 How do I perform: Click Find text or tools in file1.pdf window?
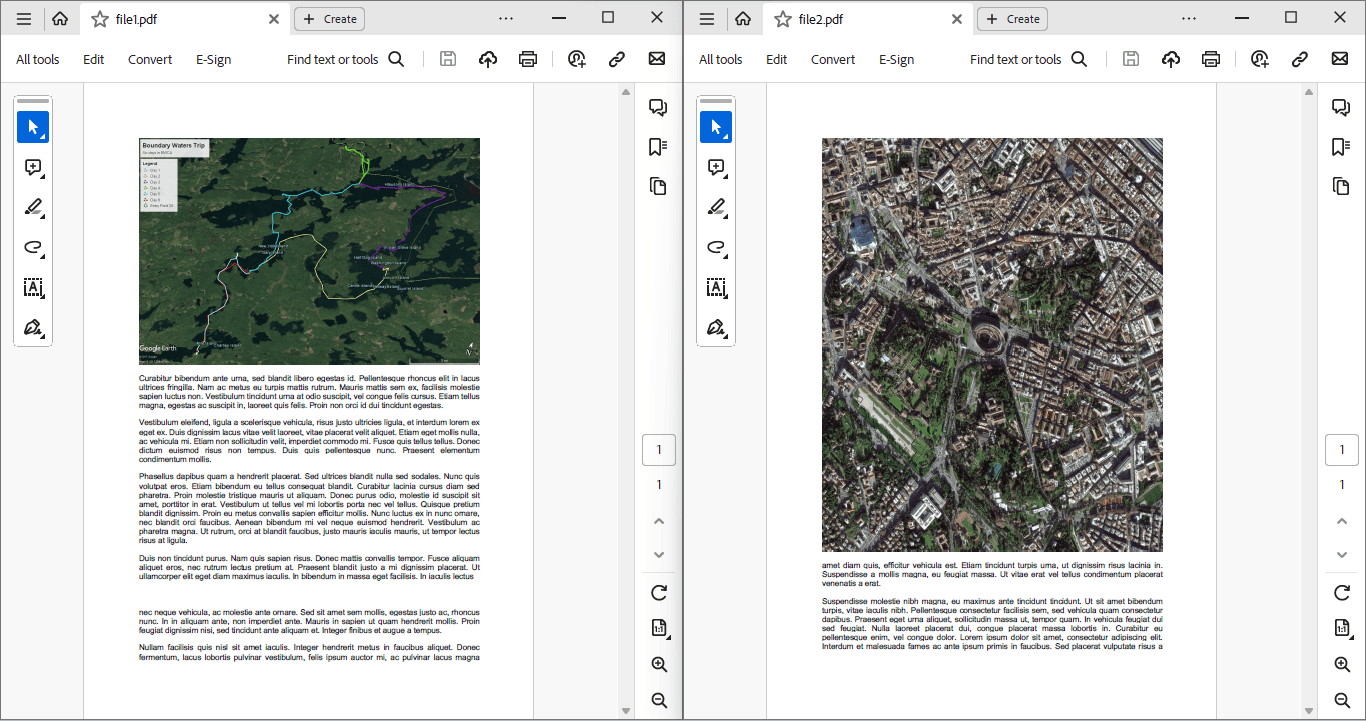coord(345,59)
